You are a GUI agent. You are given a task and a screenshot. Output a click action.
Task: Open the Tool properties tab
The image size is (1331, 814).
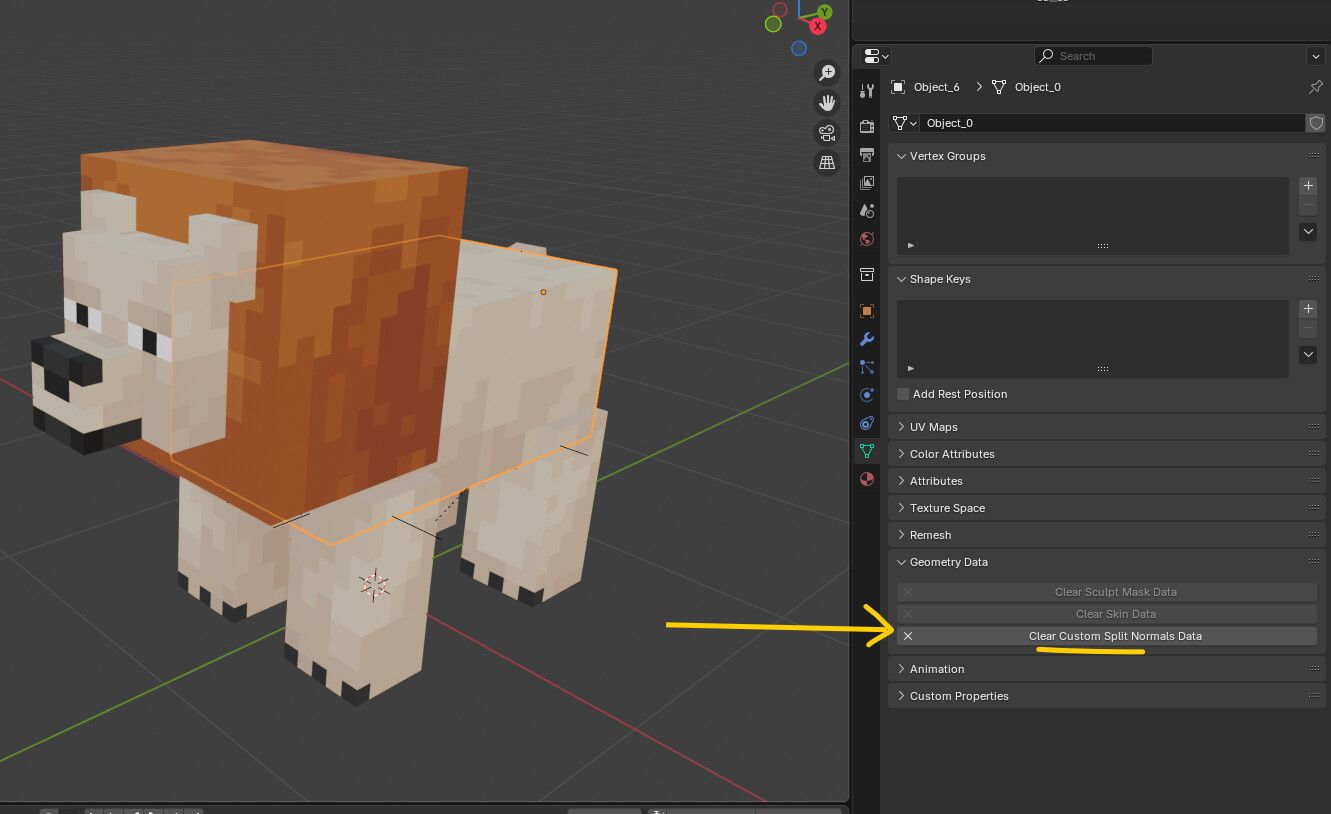tap(867, 91)
